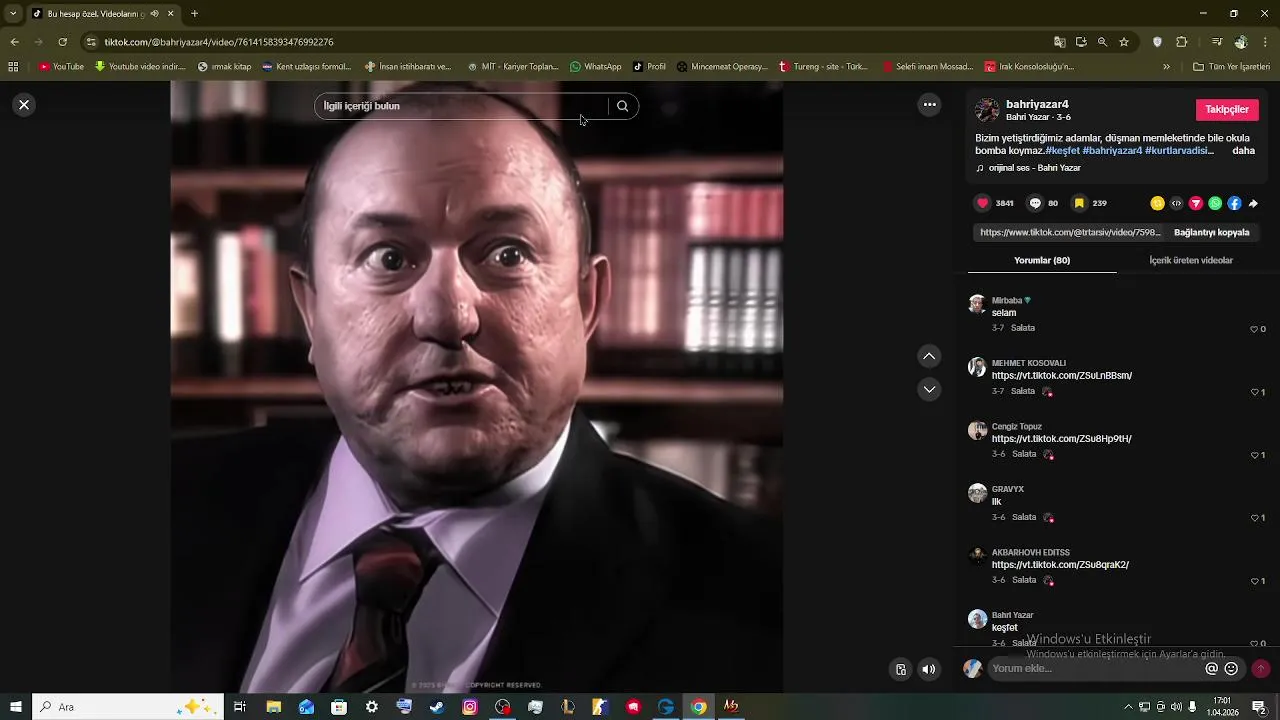The width and height of the screenshot is (1280, 720).
Task: Mute the tab via its speaker icon
Action: 154,14
